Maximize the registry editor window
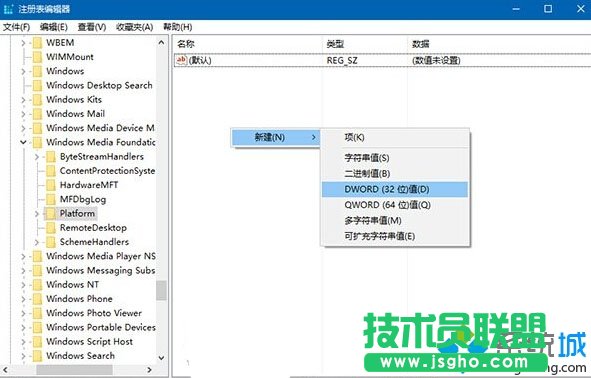The height and width of the screenshot is (378, 591). pos(548,9)
